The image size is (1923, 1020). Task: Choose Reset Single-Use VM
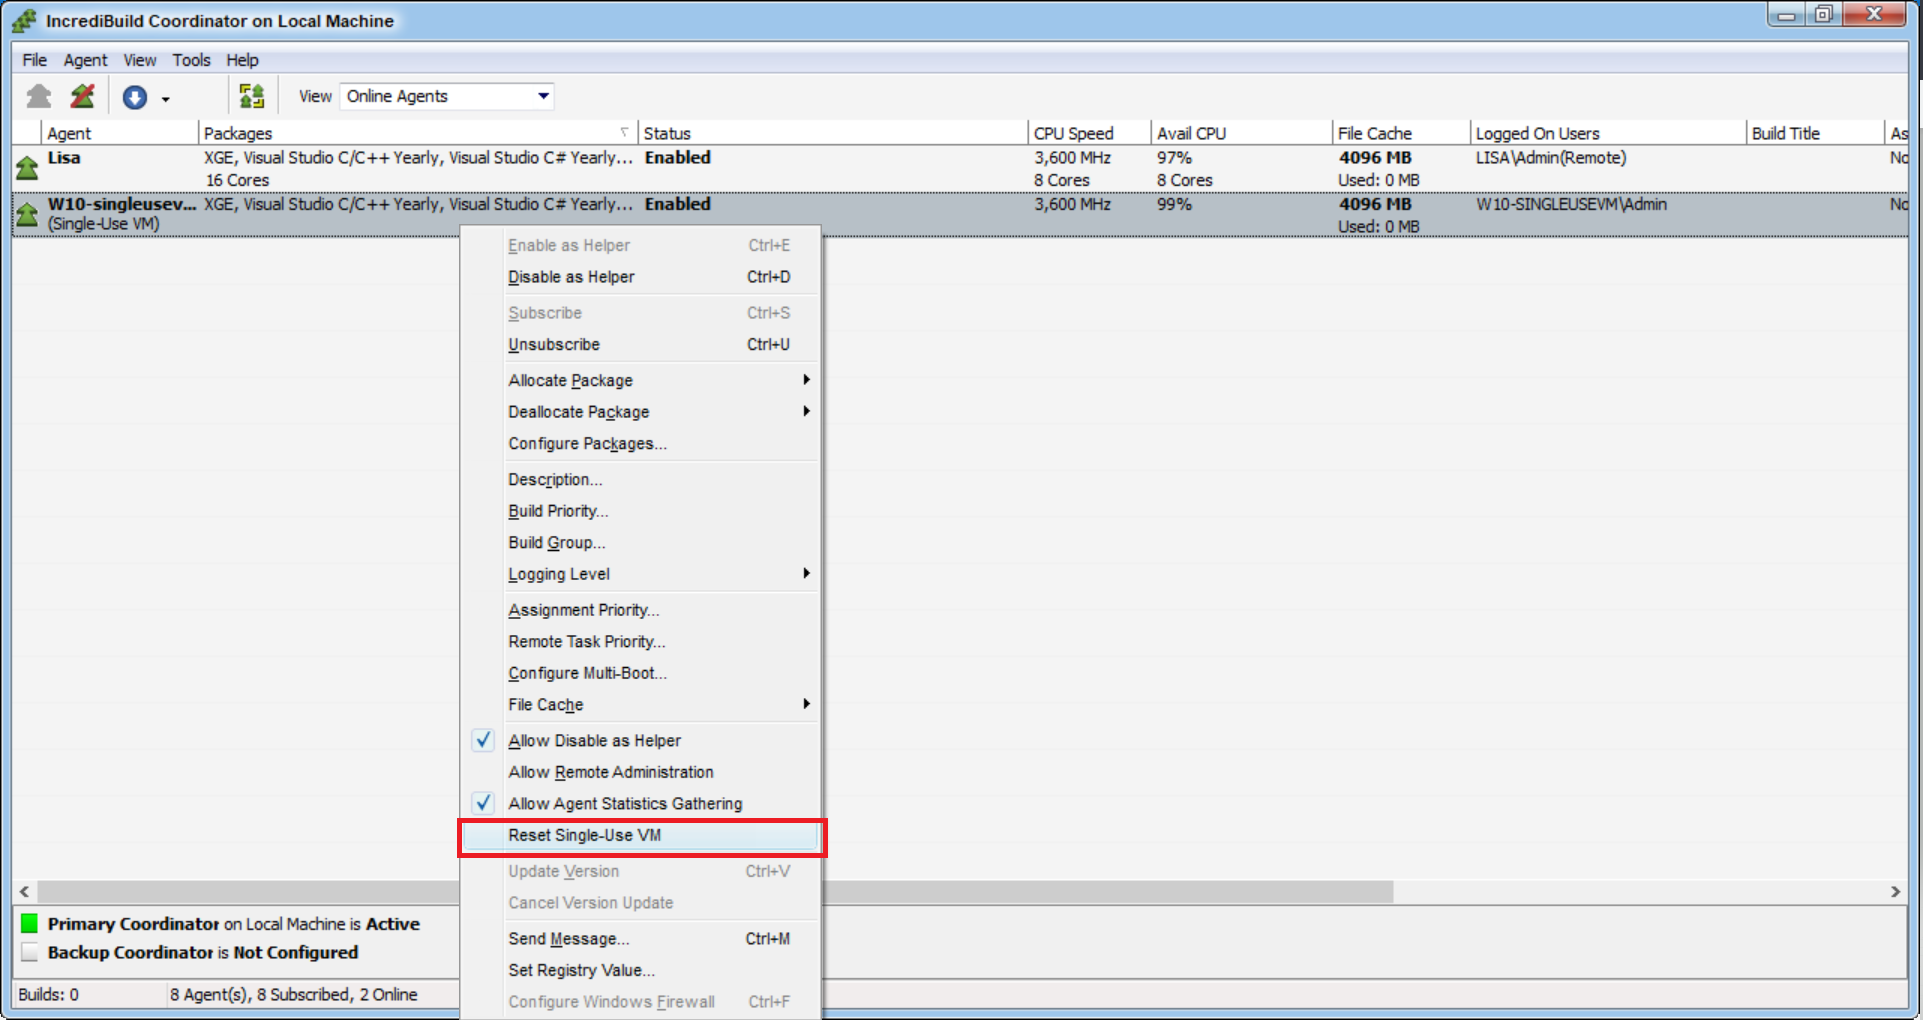click(x=640, y=835)
